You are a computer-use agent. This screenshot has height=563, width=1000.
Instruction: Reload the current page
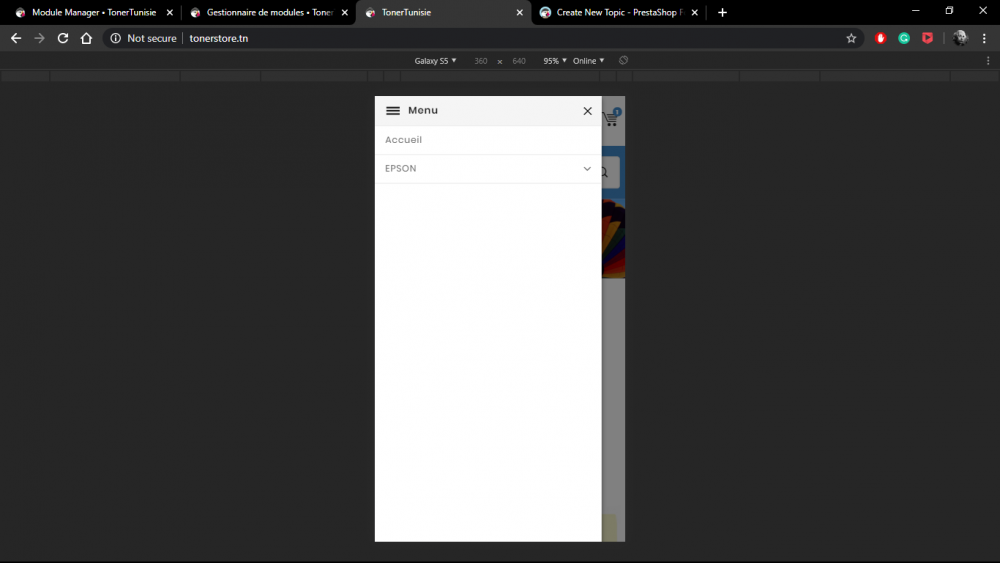[62, 38]
